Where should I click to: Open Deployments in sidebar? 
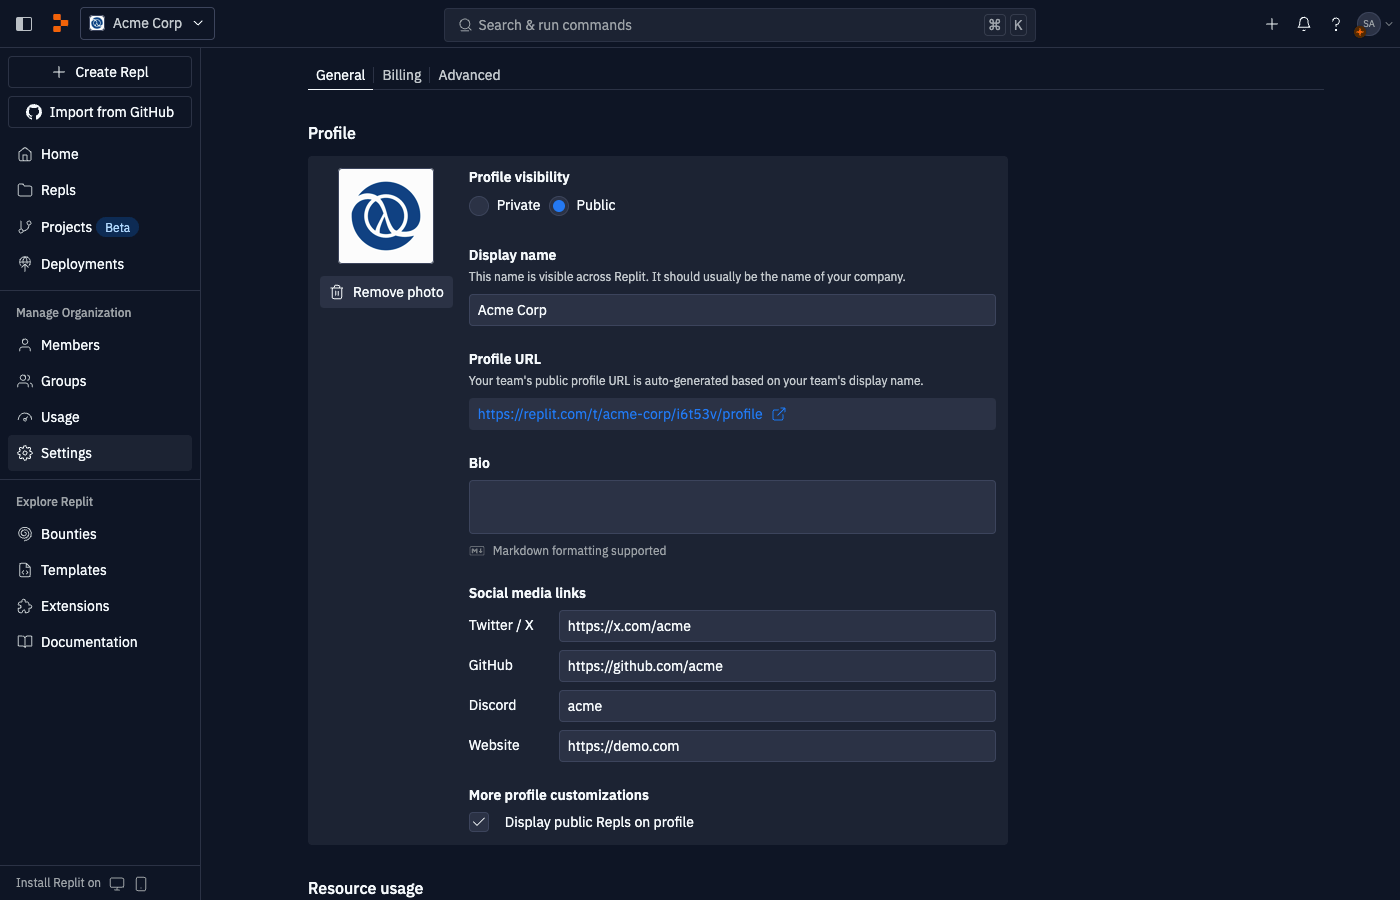[x=100, y=264]
